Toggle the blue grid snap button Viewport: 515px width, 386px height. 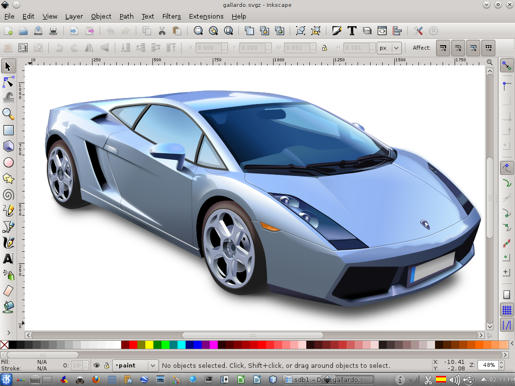click(x=506, y=310)
